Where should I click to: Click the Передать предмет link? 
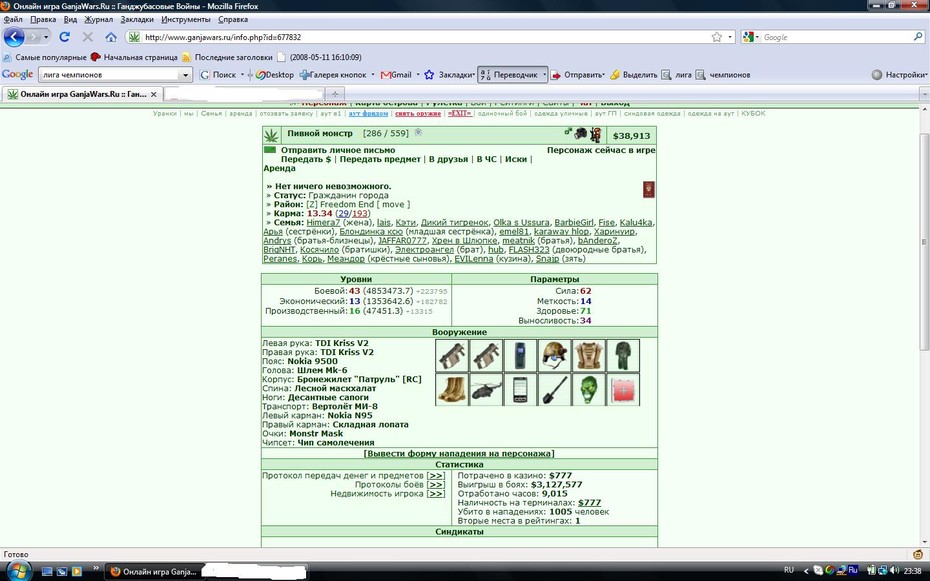coord(380,159)
